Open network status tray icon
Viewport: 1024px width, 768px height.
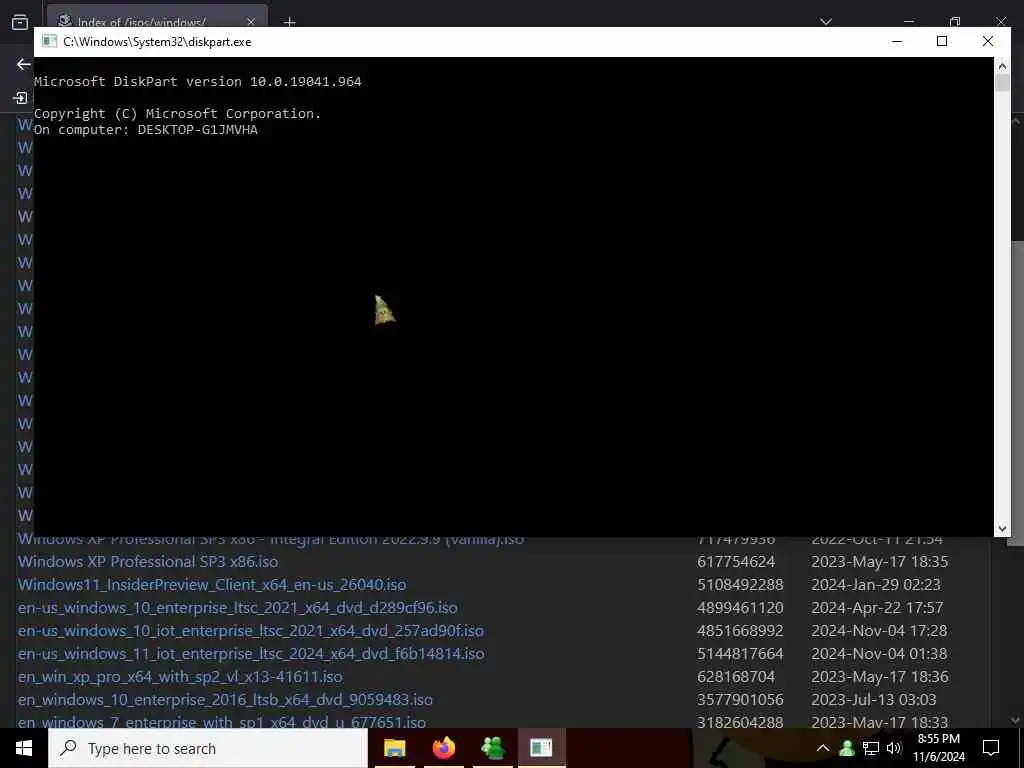click(x=871, y=748)
